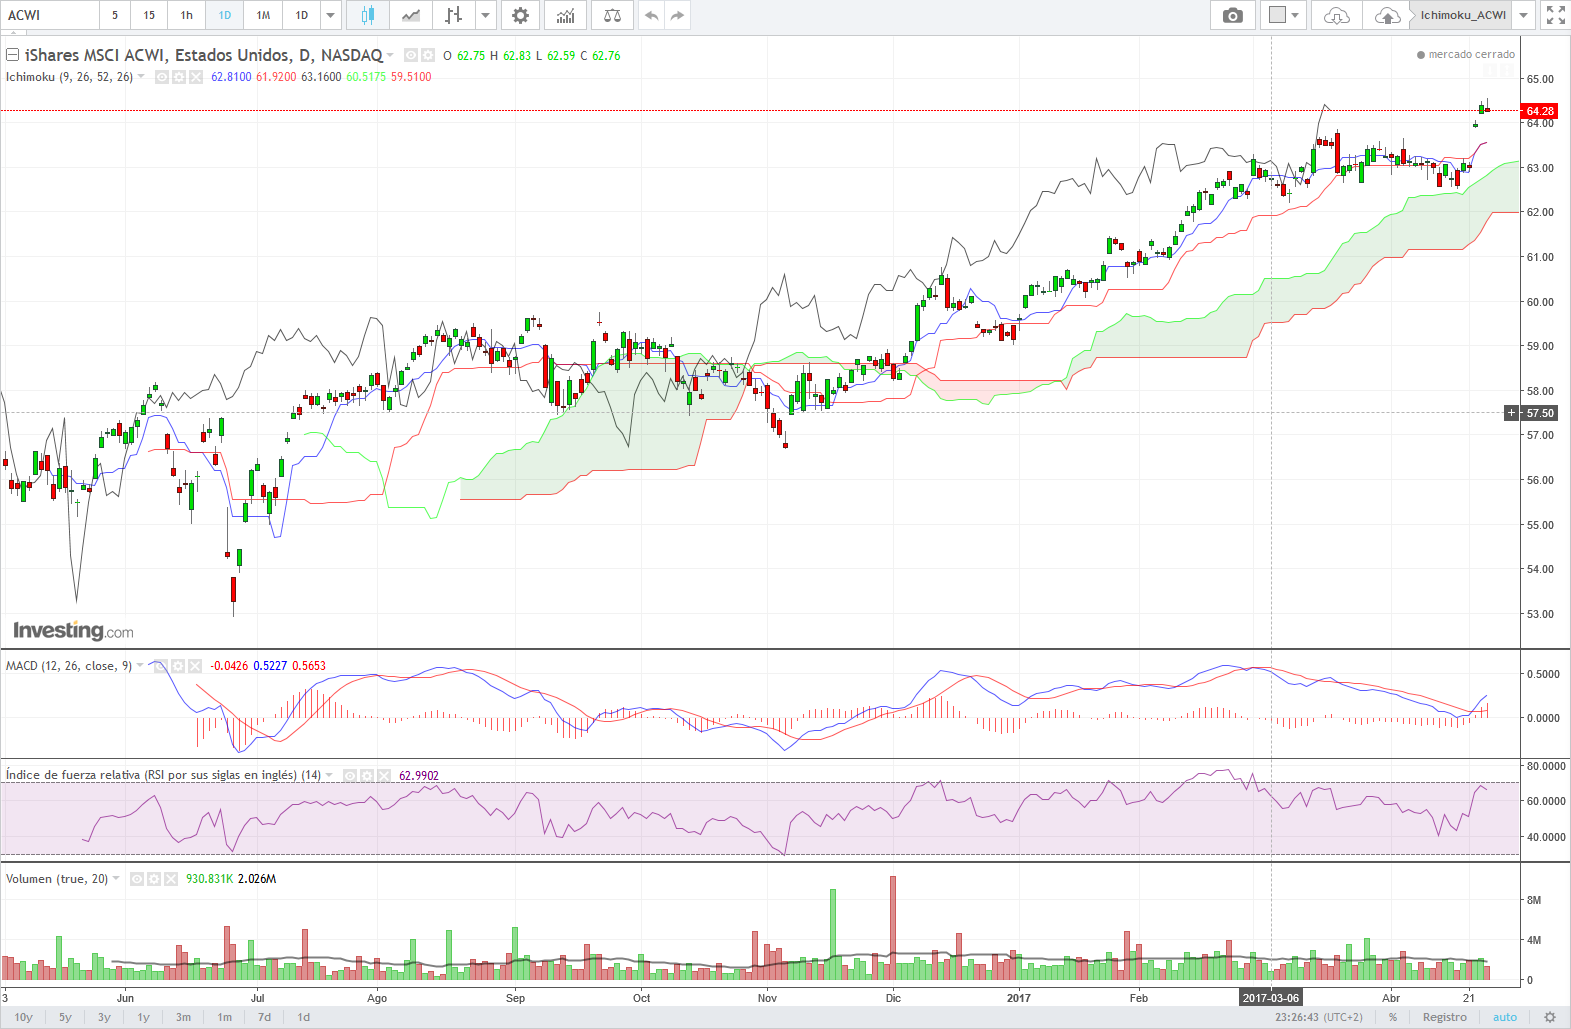1571x1029 pixels.
Task: Select 15 minute interval
Action: click(x=149, y=15)
